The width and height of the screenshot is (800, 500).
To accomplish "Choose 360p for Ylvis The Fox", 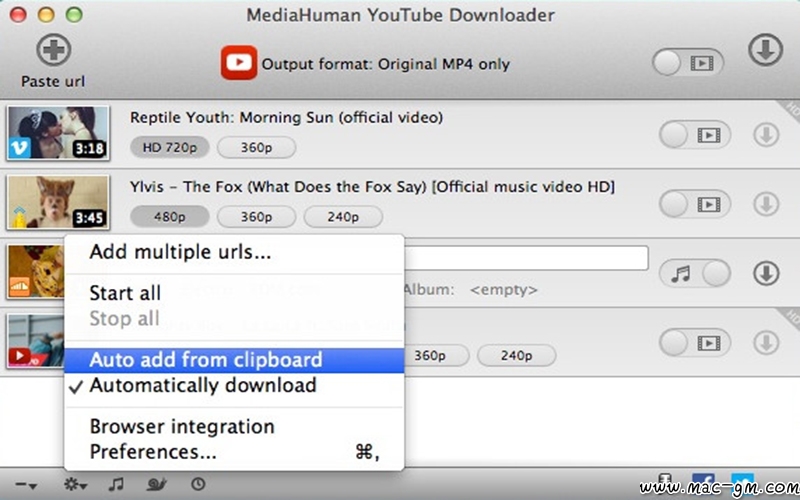I will pyautogui.click(x=256, y=217).
